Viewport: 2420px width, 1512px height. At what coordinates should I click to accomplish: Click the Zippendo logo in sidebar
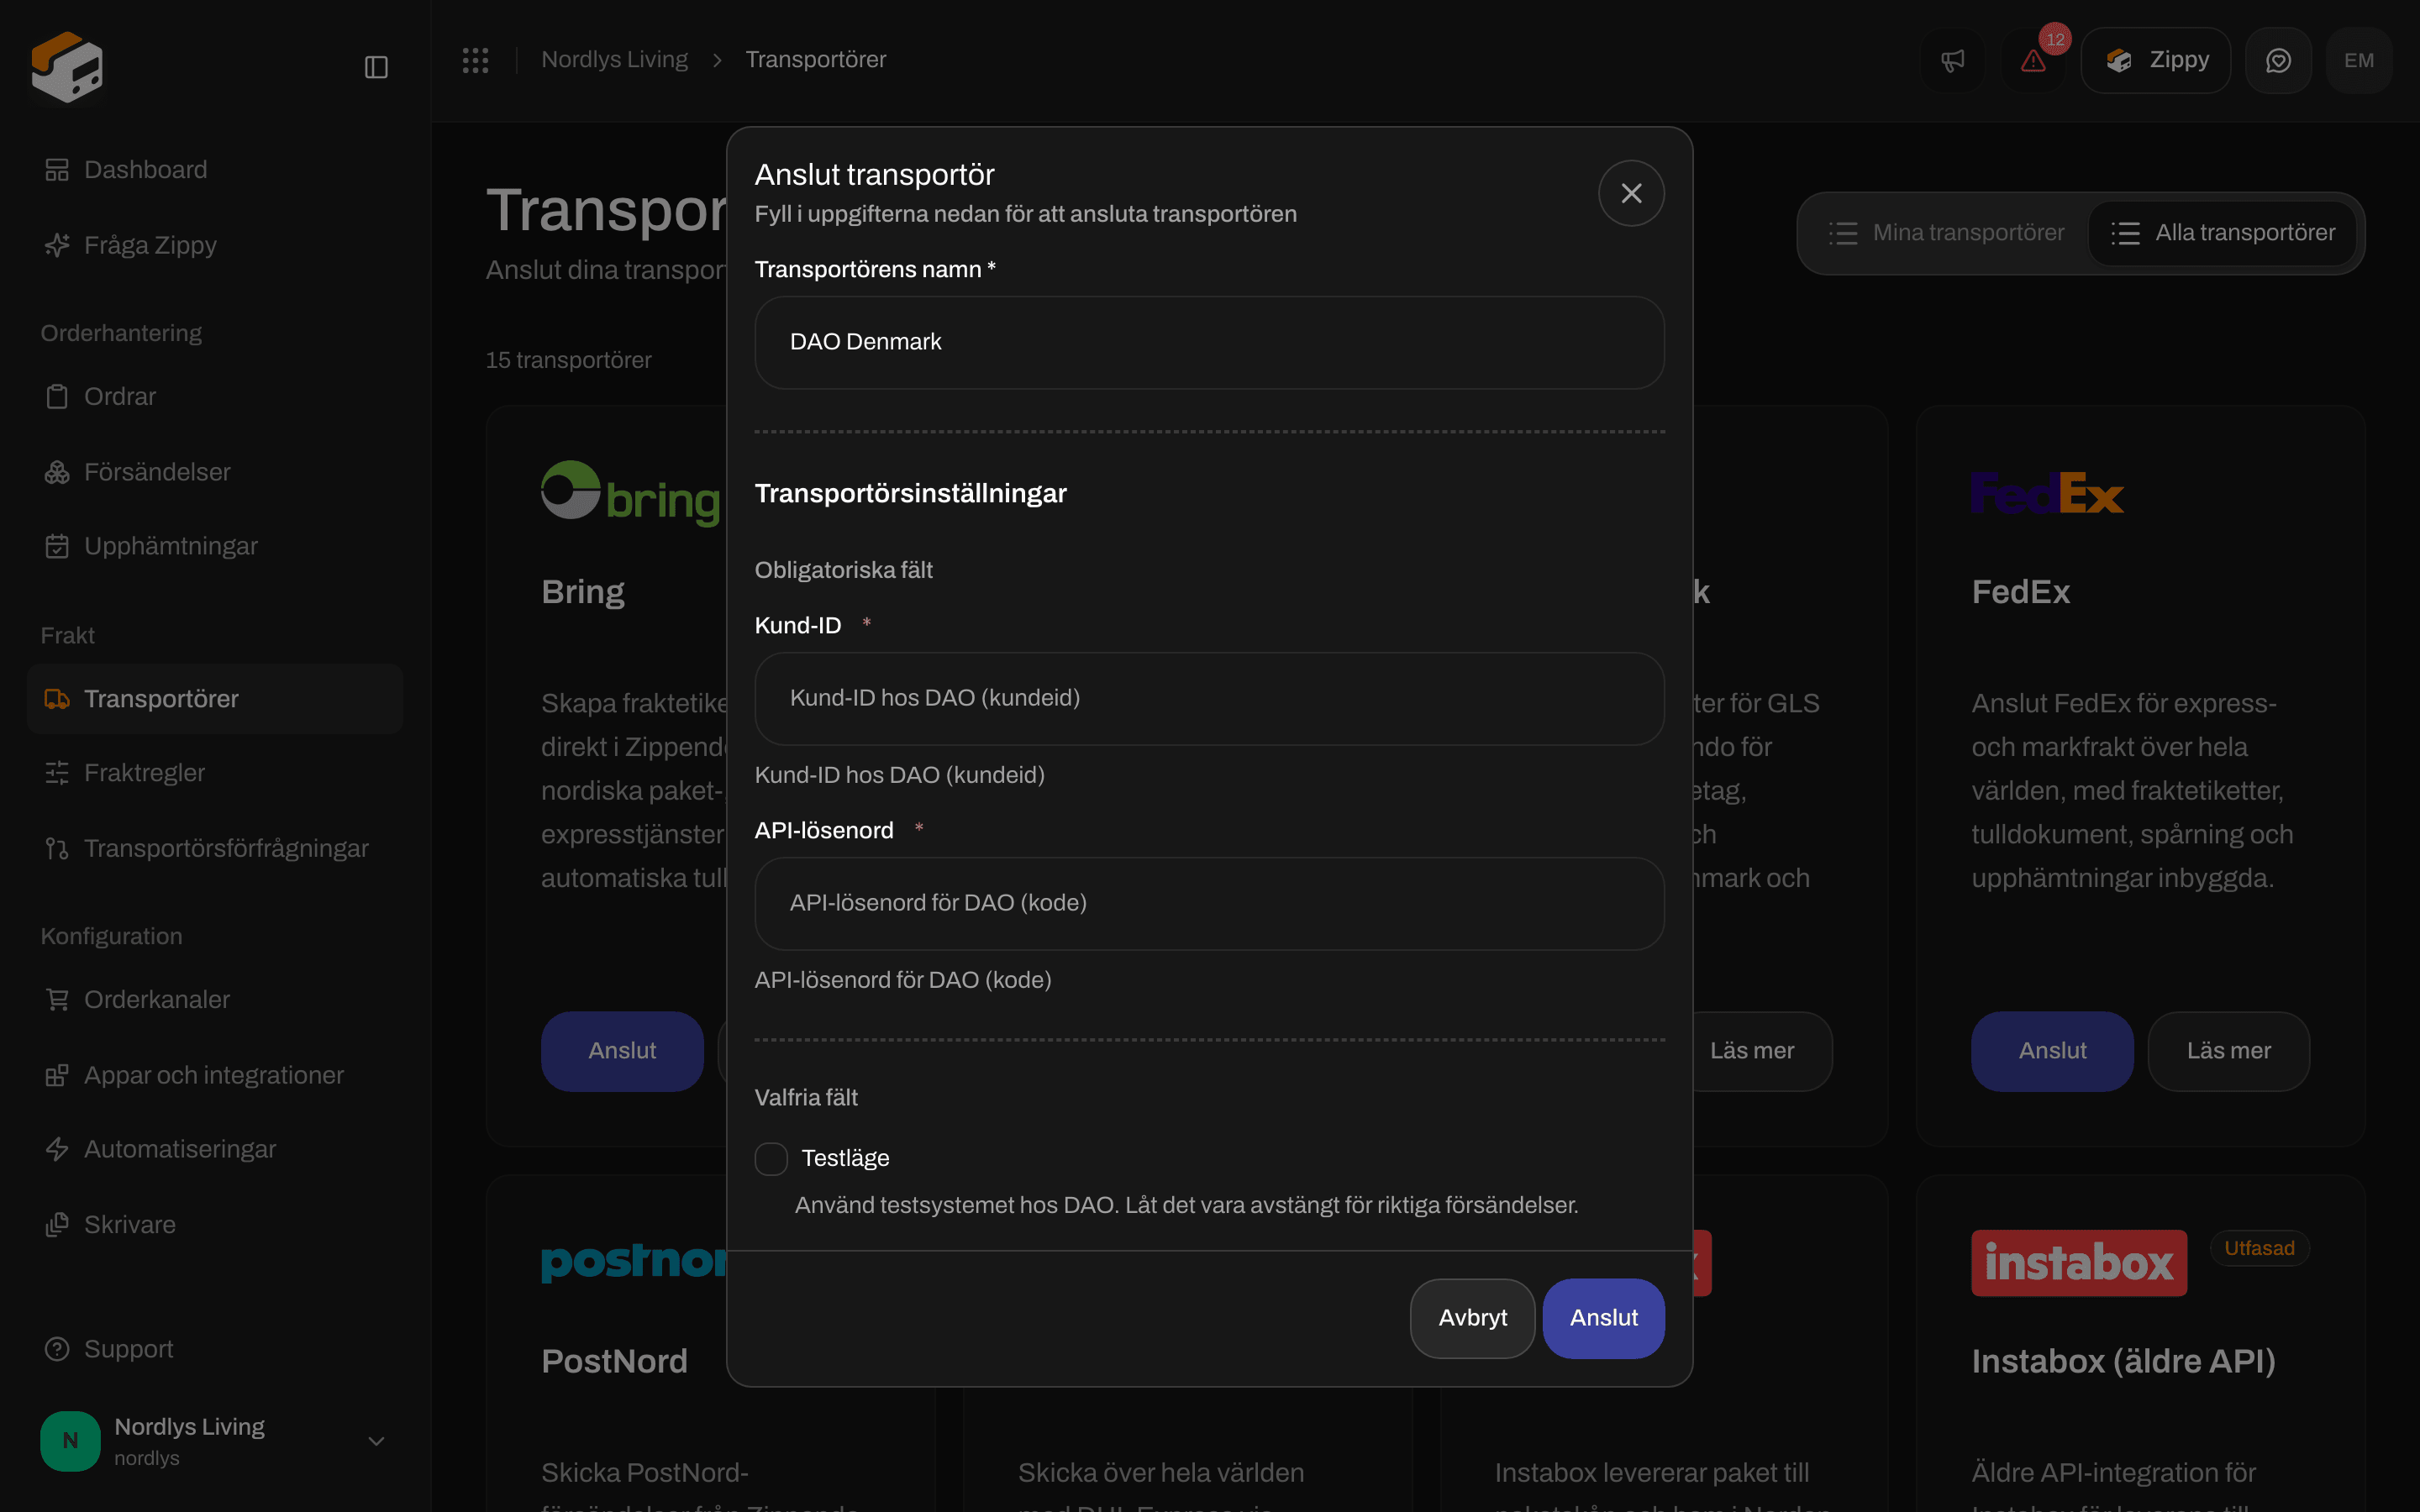click(67, 67)
